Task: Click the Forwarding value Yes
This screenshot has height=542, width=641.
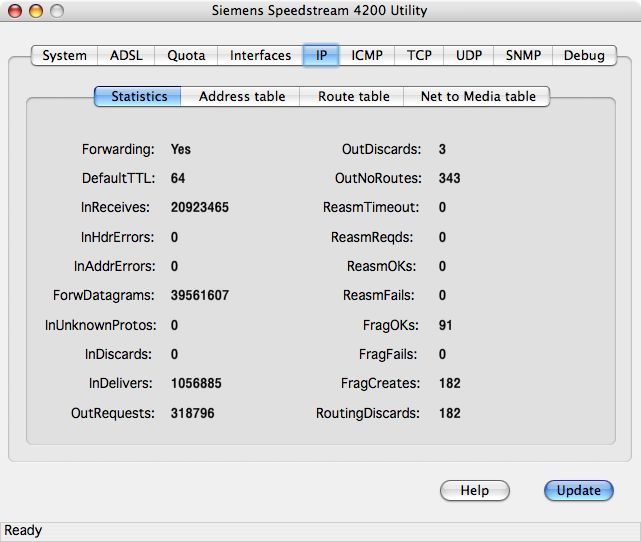Action: click(181, 149)
